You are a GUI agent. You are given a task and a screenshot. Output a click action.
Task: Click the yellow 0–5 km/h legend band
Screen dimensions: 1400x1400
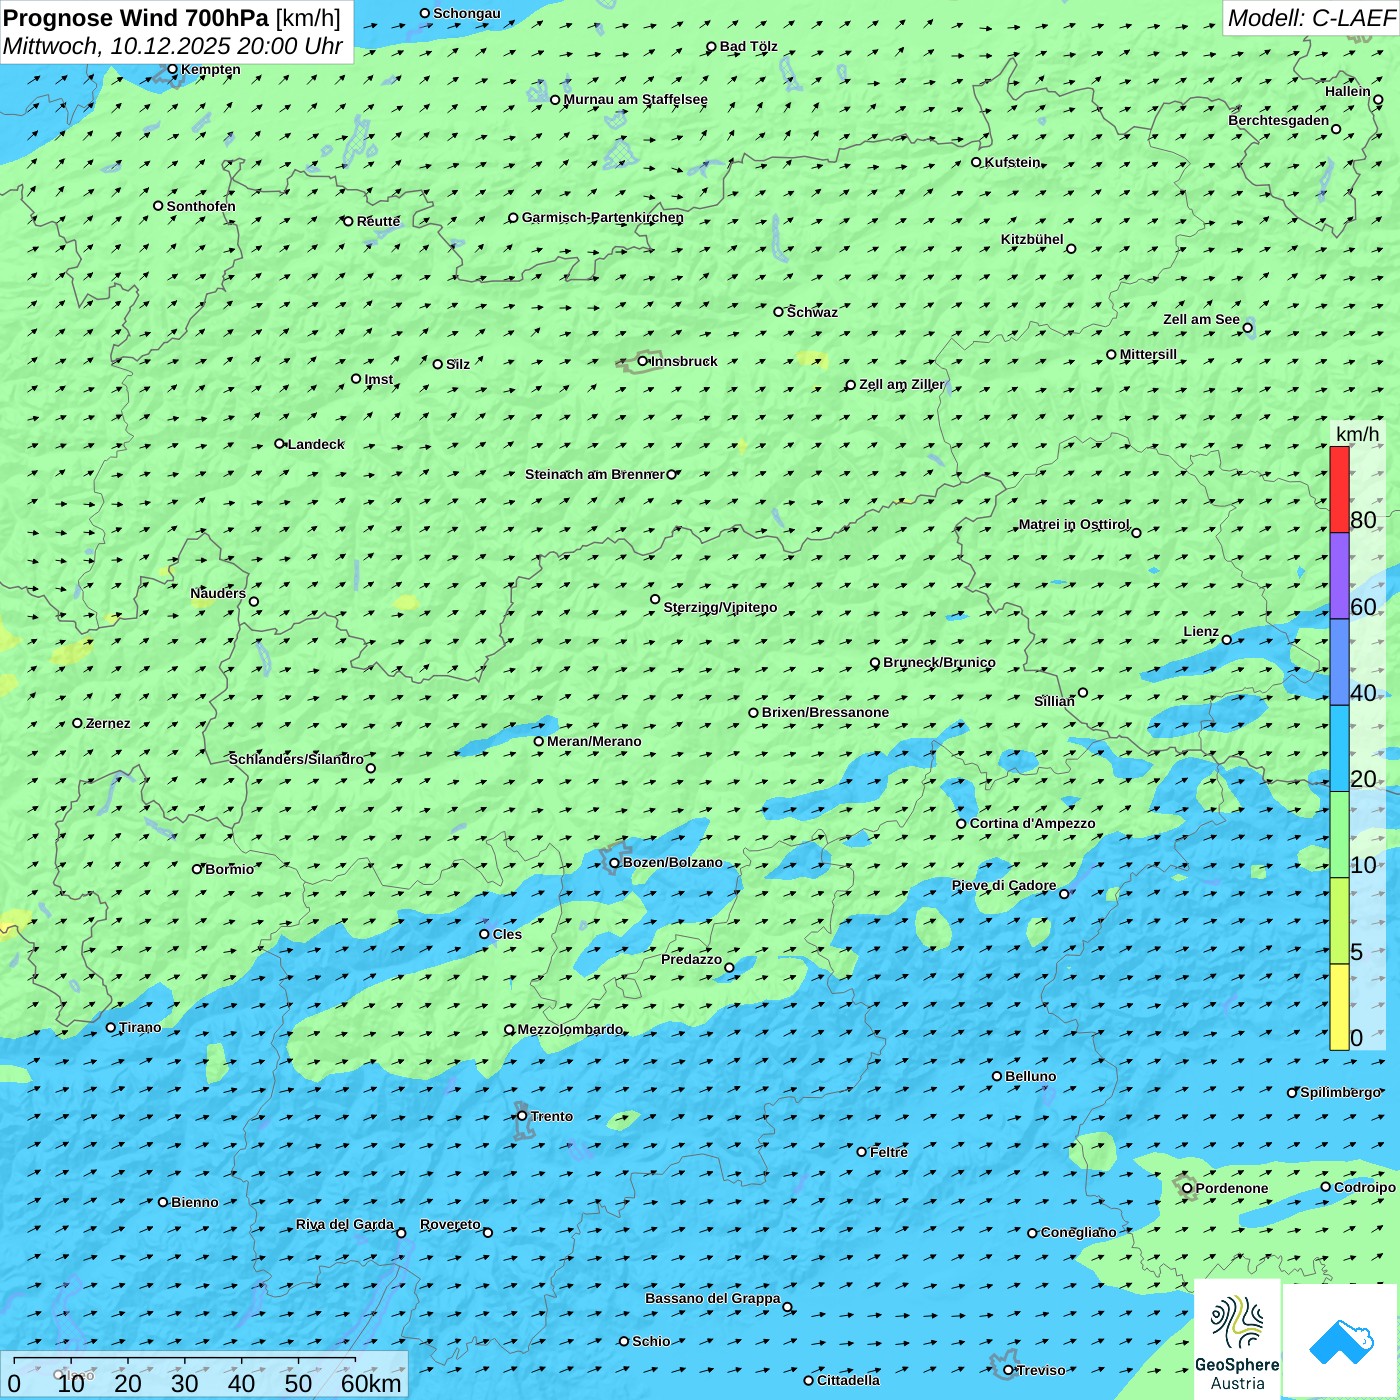click(1339, 1007)
